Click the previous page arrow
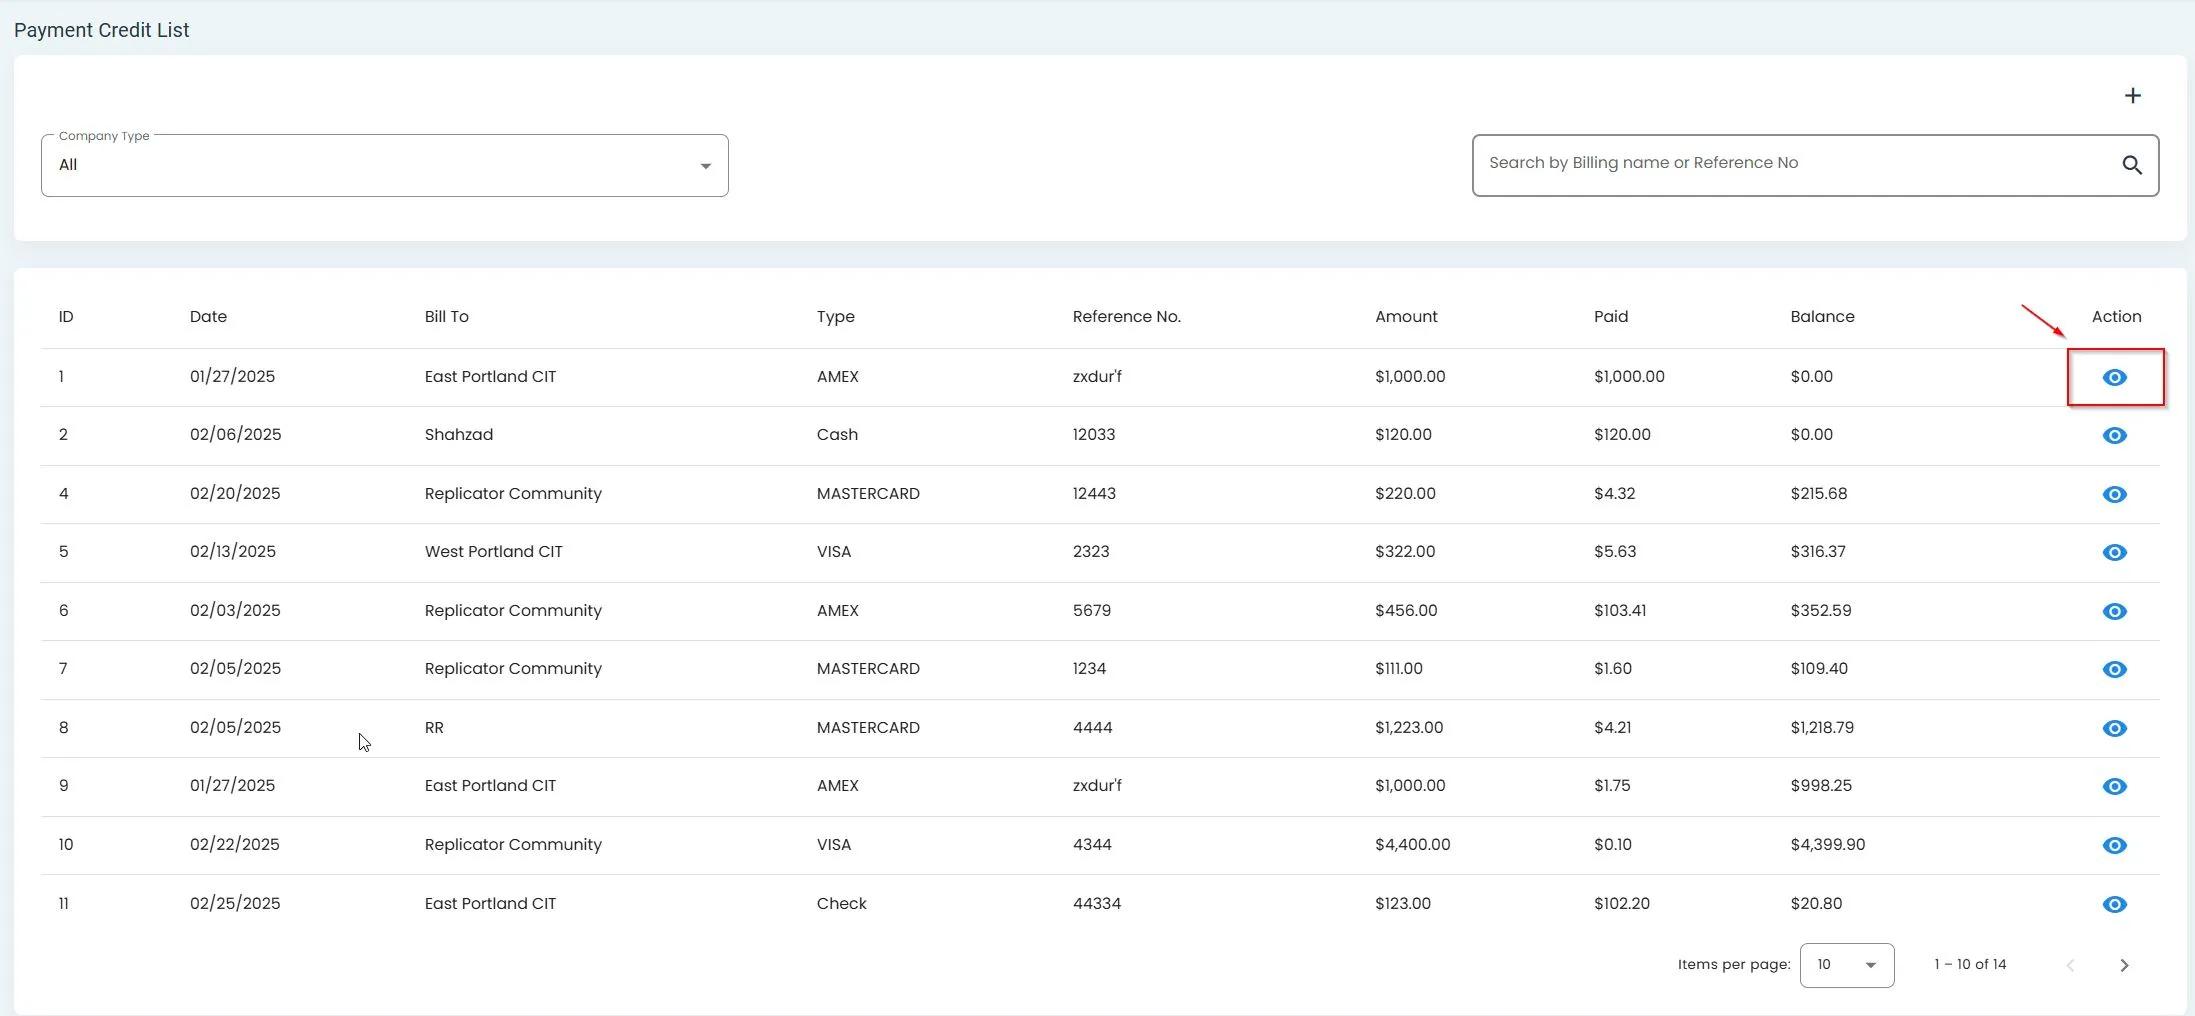This screenshot has height=1016, width=2195. point(2070,965)
